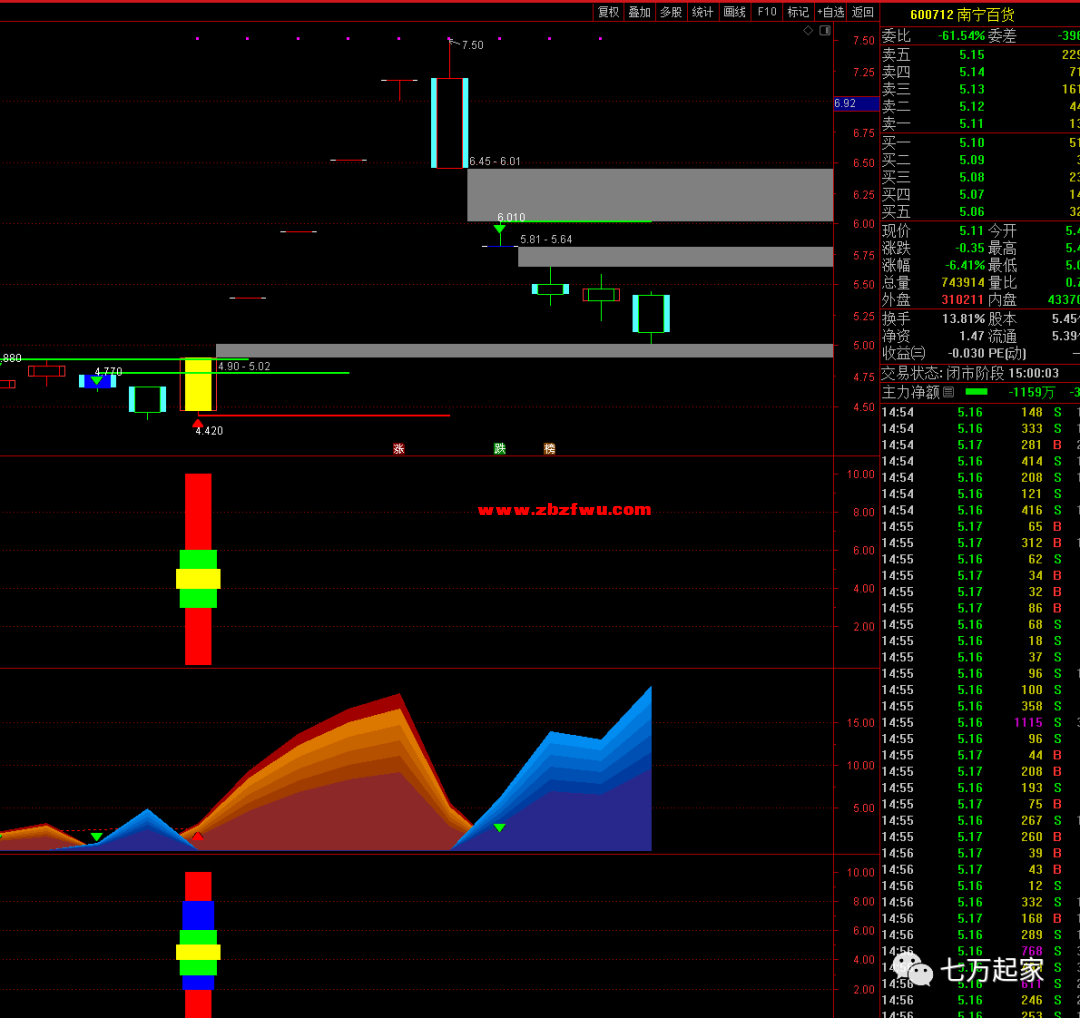This screenshot has height=1018, width=1080.
Task: Open the 统计 statistics tool
Action: coord(703,12)
